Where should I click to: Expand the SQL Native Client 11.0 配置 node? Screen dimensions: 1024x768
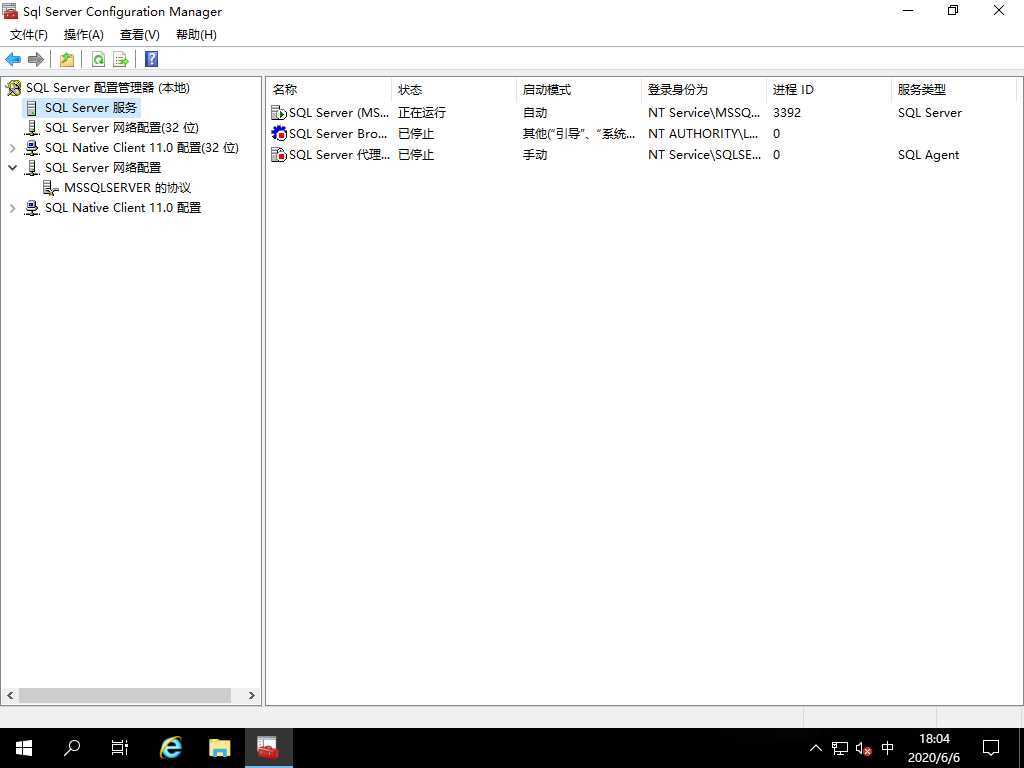[x=12, y=208]
